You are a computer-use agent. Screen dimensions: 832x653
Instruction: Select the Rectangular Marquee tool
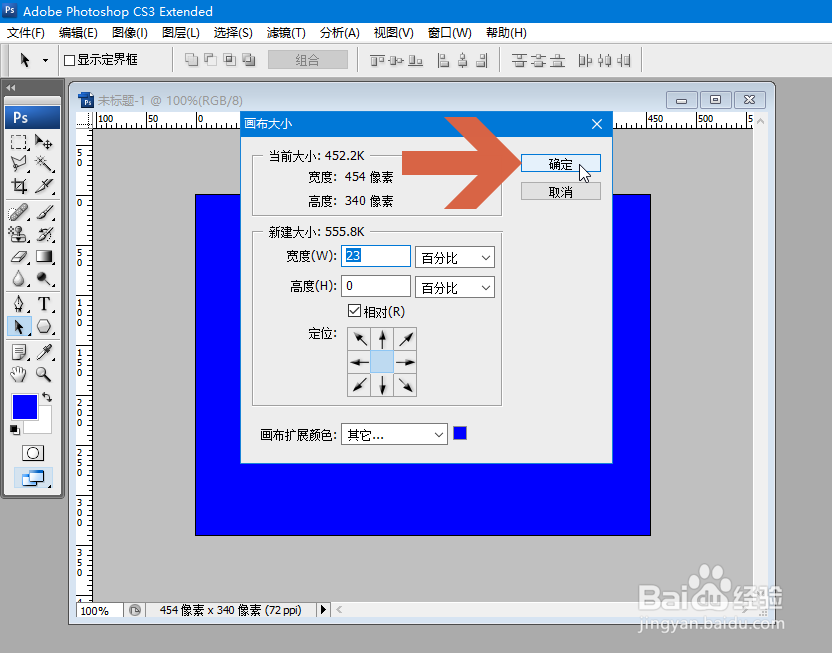pos(19,142)
